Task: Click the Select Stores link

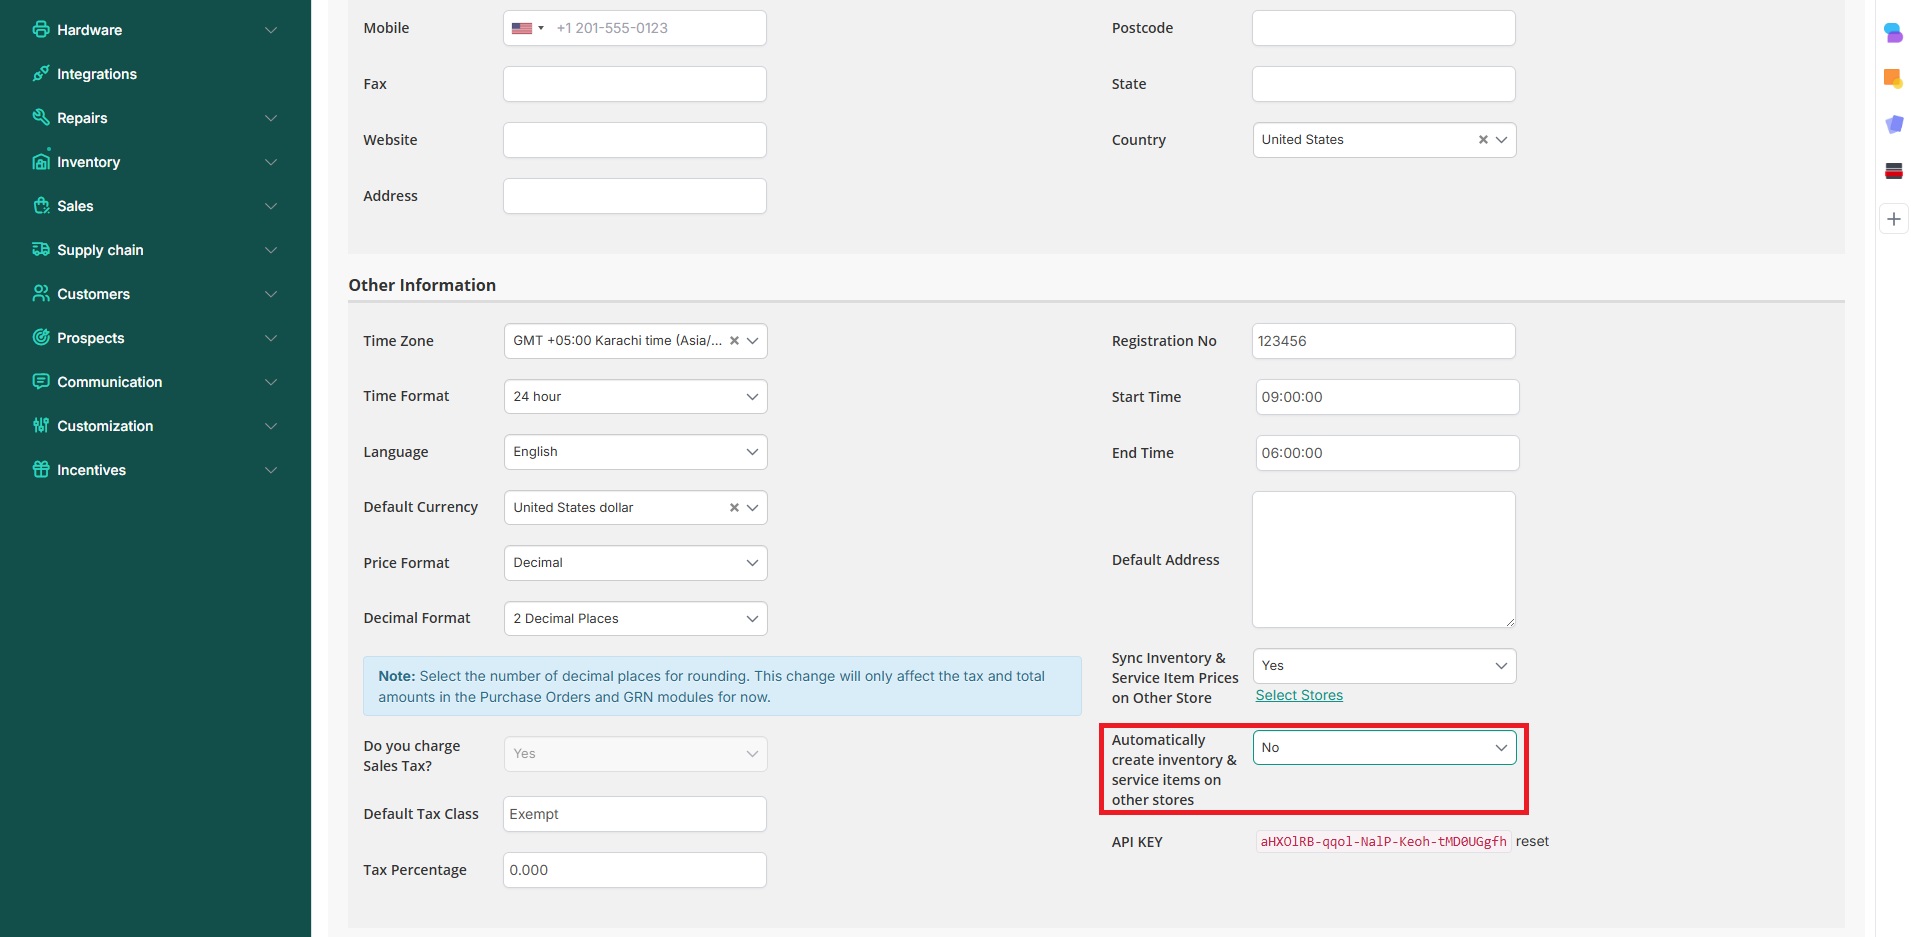Action: click(1299, 696)
